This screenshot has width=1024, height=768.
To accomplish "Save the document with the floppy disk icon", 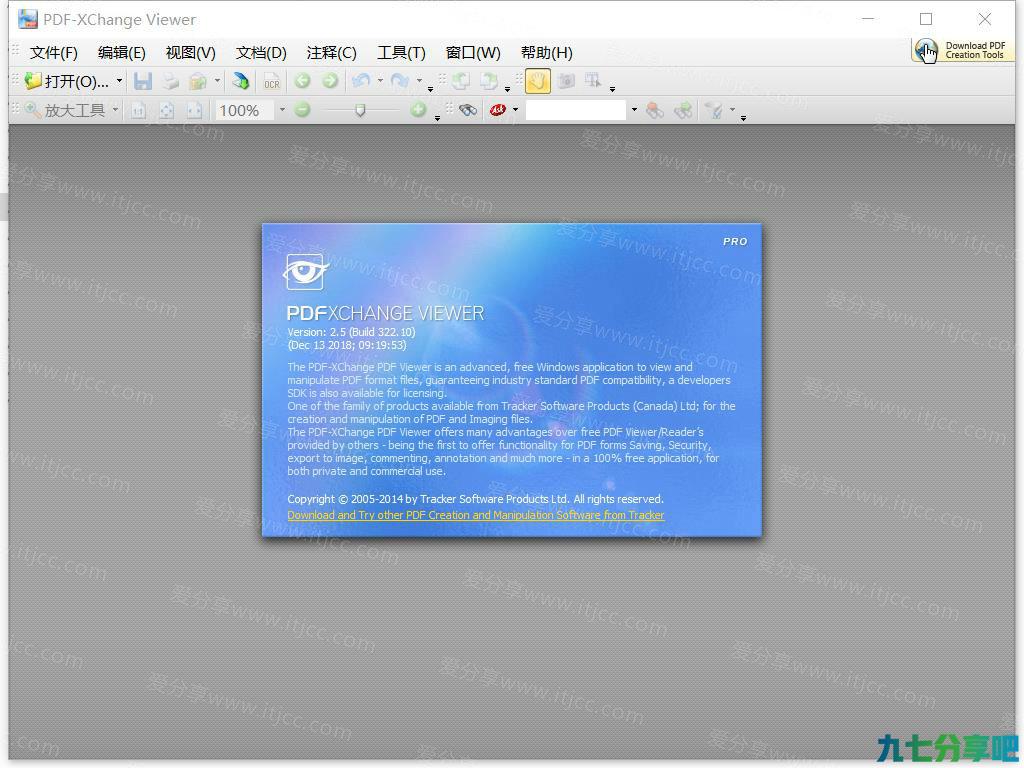I will click(142, 81).
